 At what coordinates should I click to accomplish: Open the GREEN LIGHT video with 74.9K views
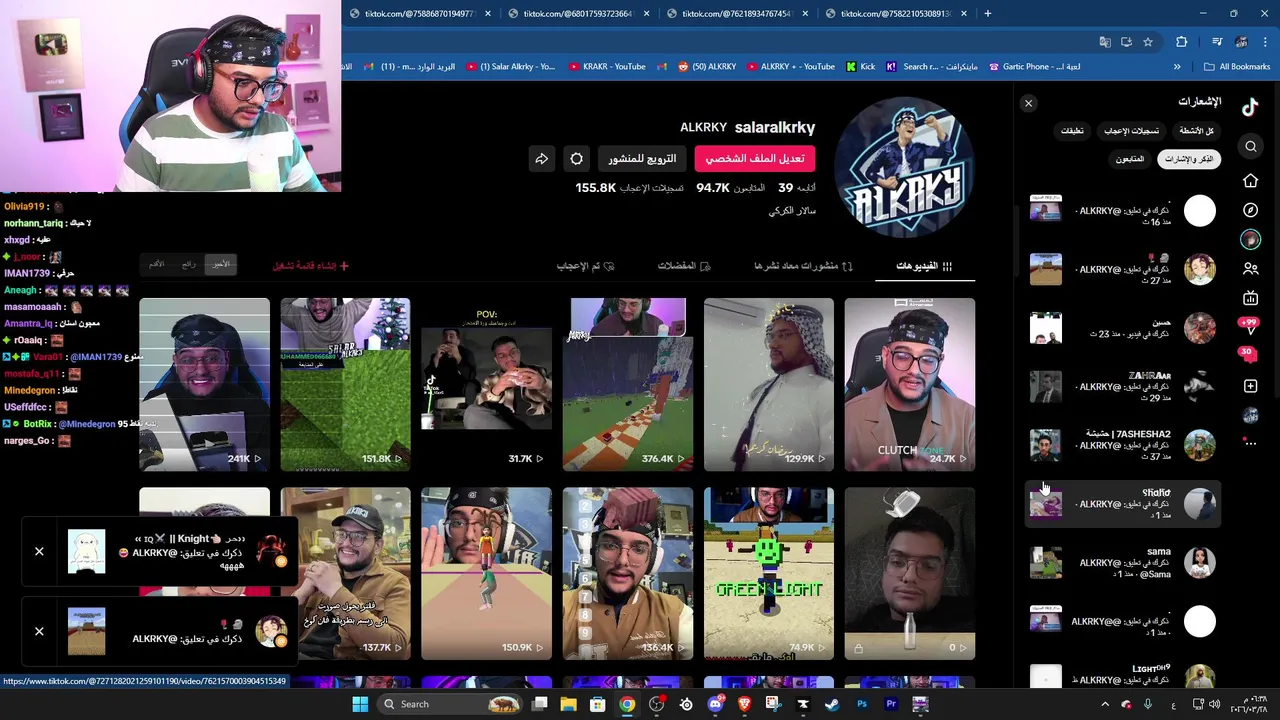[x=768, y=574]
